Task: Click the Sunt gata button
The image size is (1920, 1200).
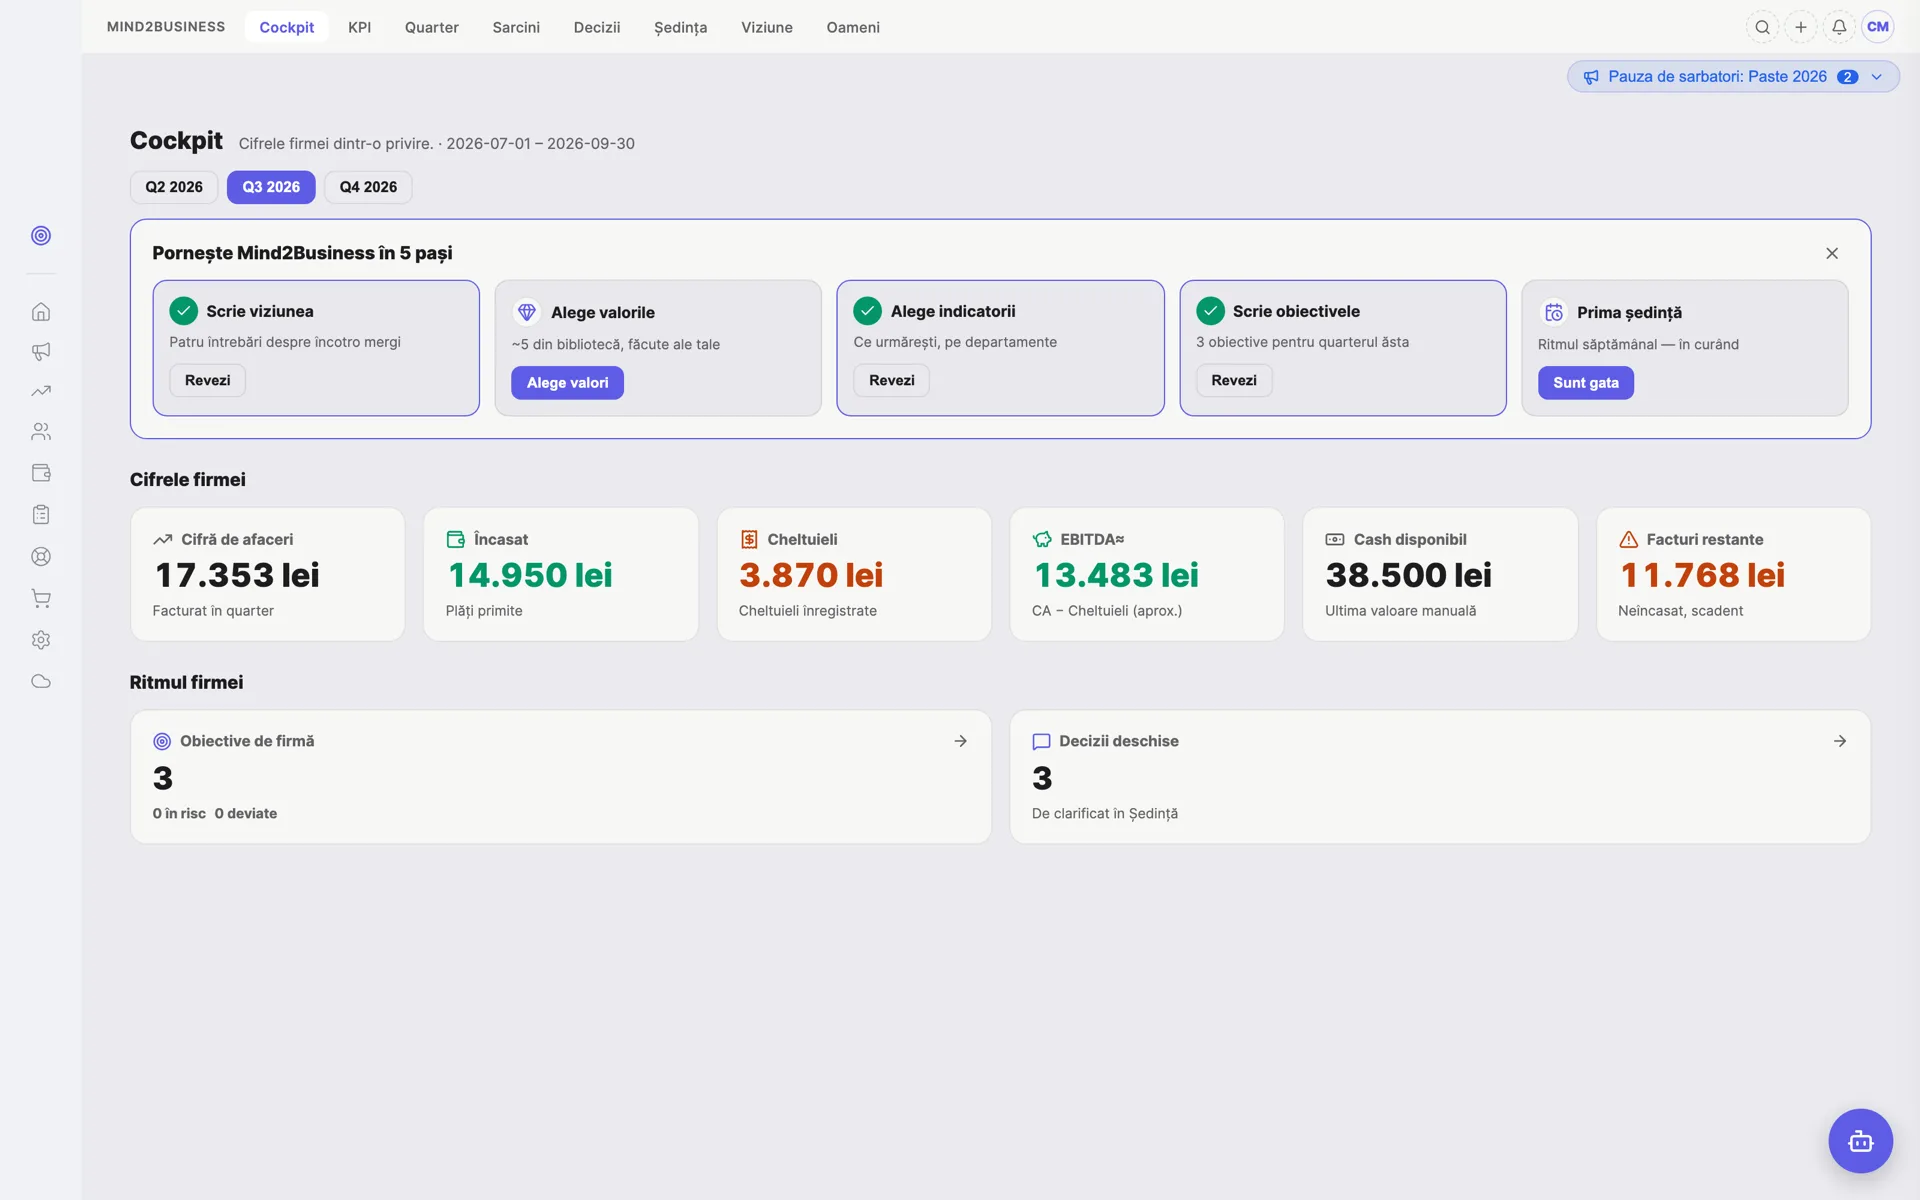Action: [1585, 383]
